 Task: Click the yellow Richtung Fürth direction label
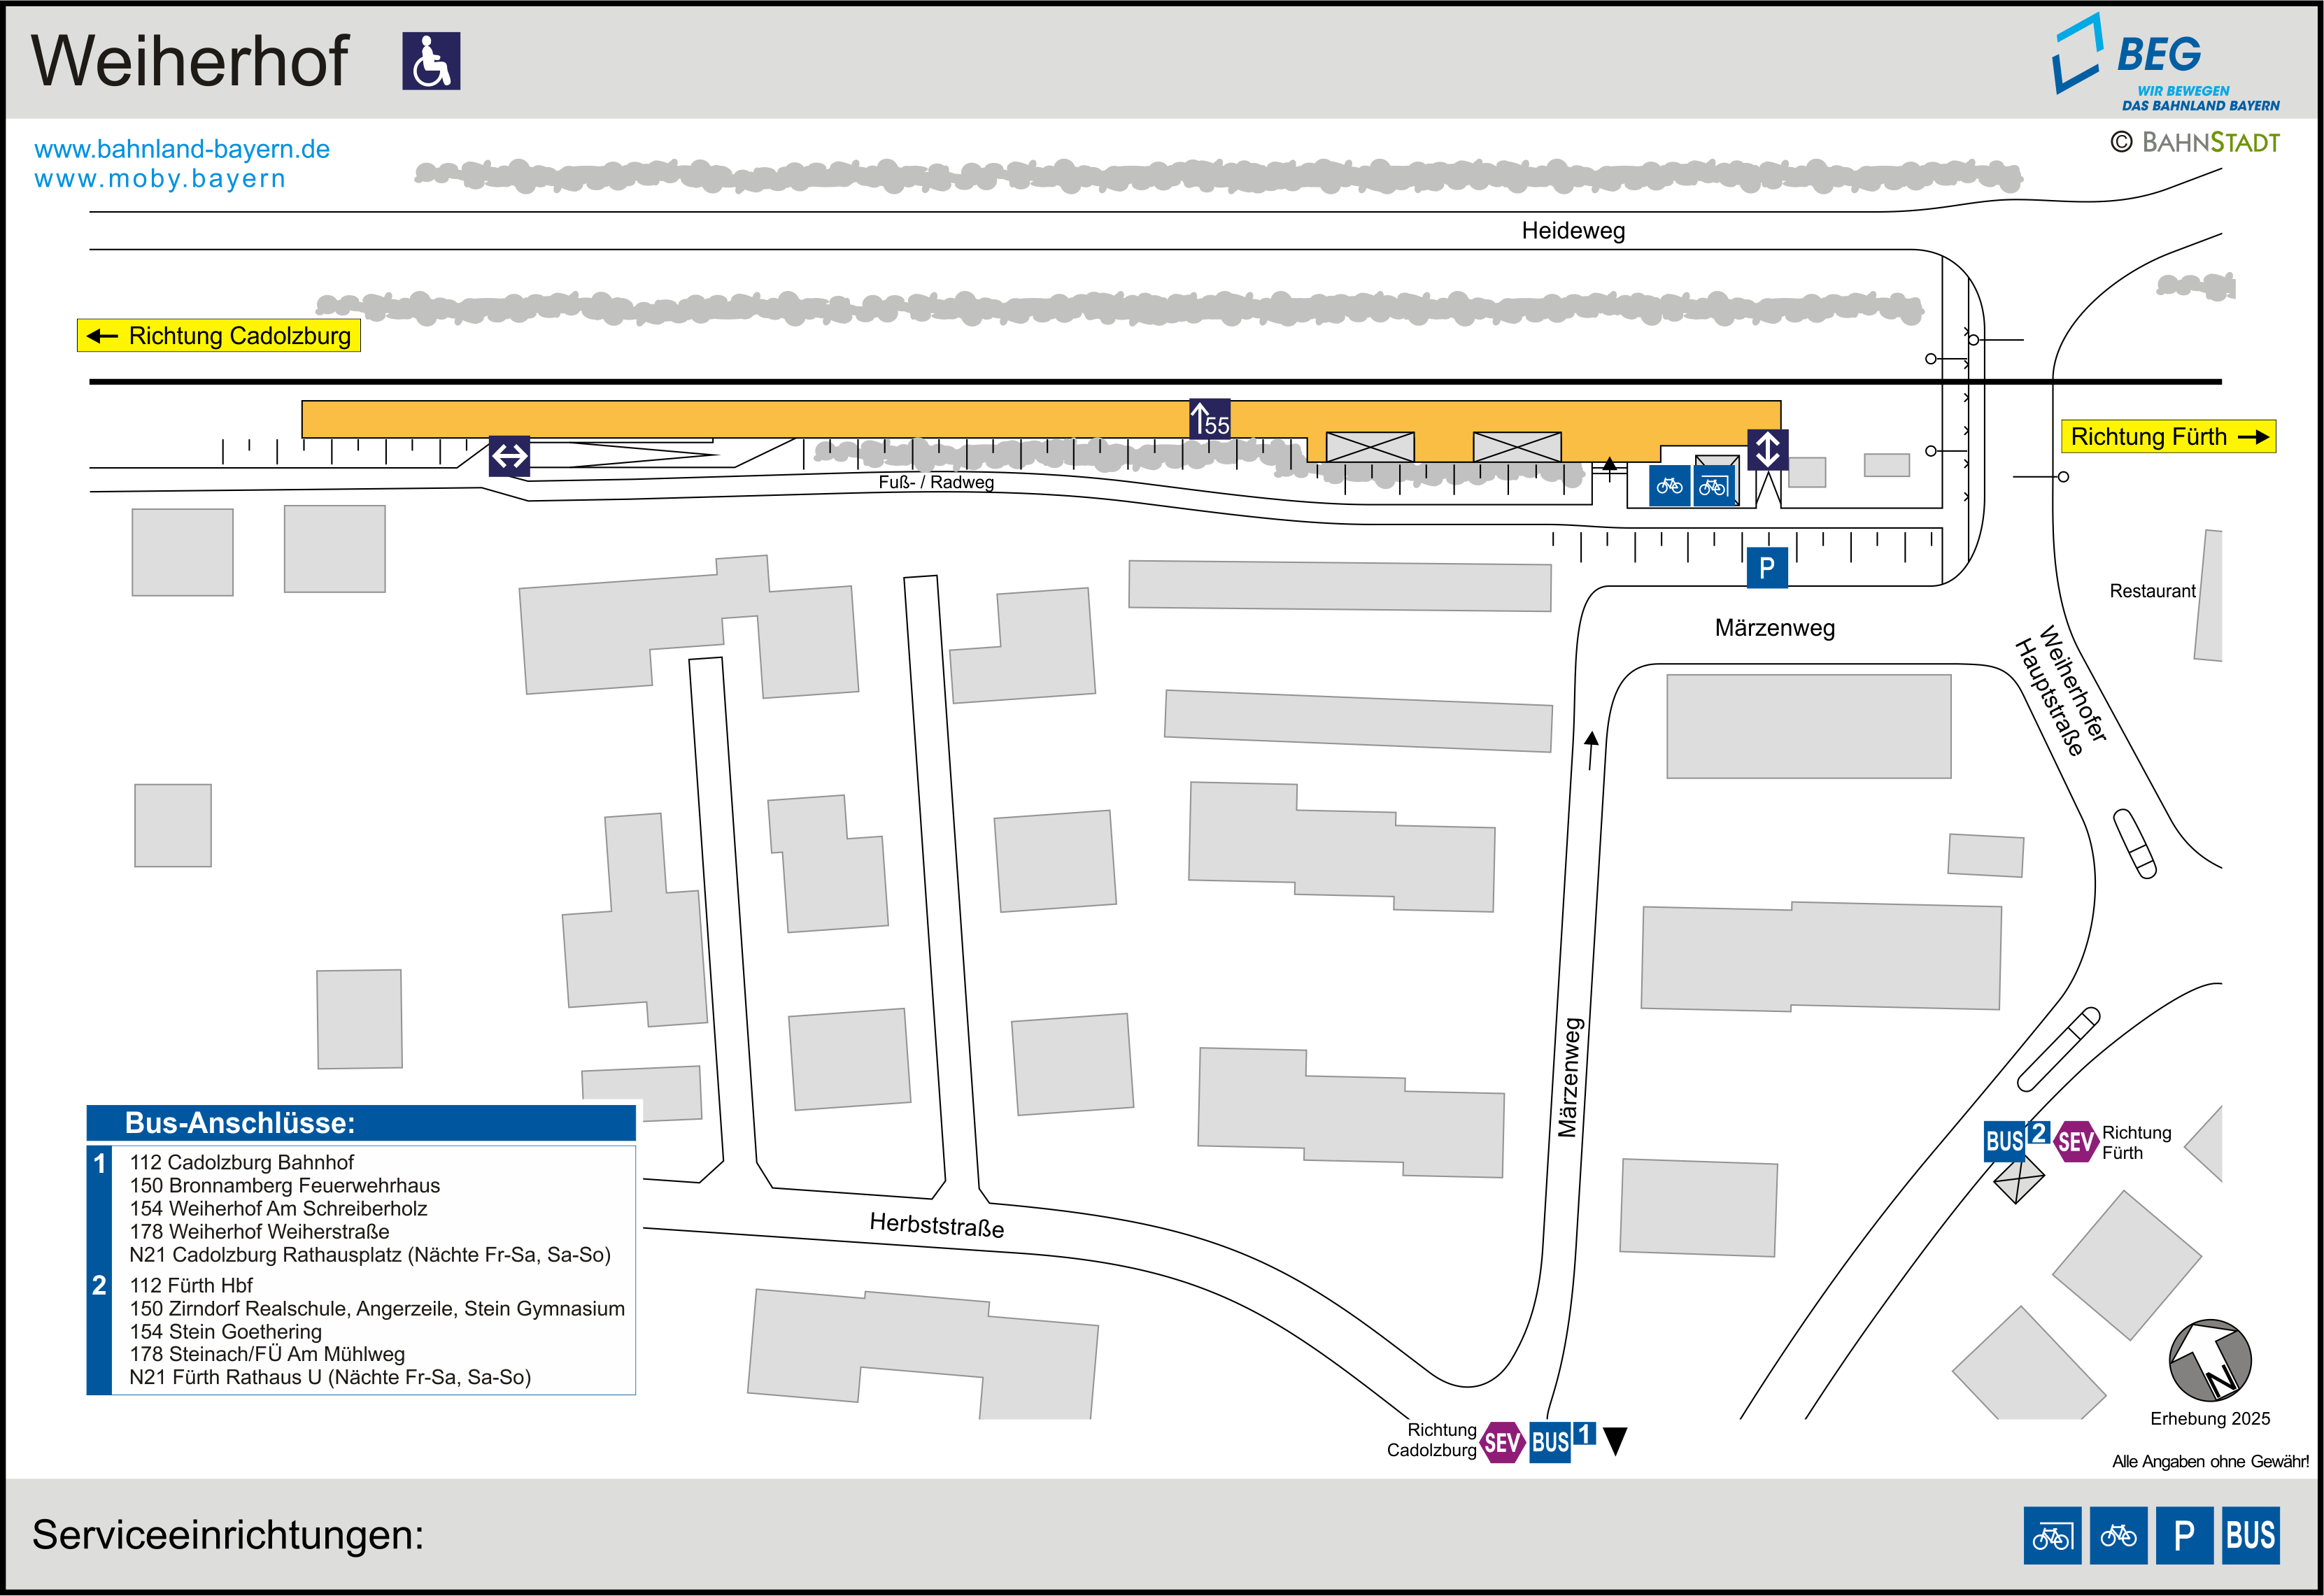click(2167, 437)
